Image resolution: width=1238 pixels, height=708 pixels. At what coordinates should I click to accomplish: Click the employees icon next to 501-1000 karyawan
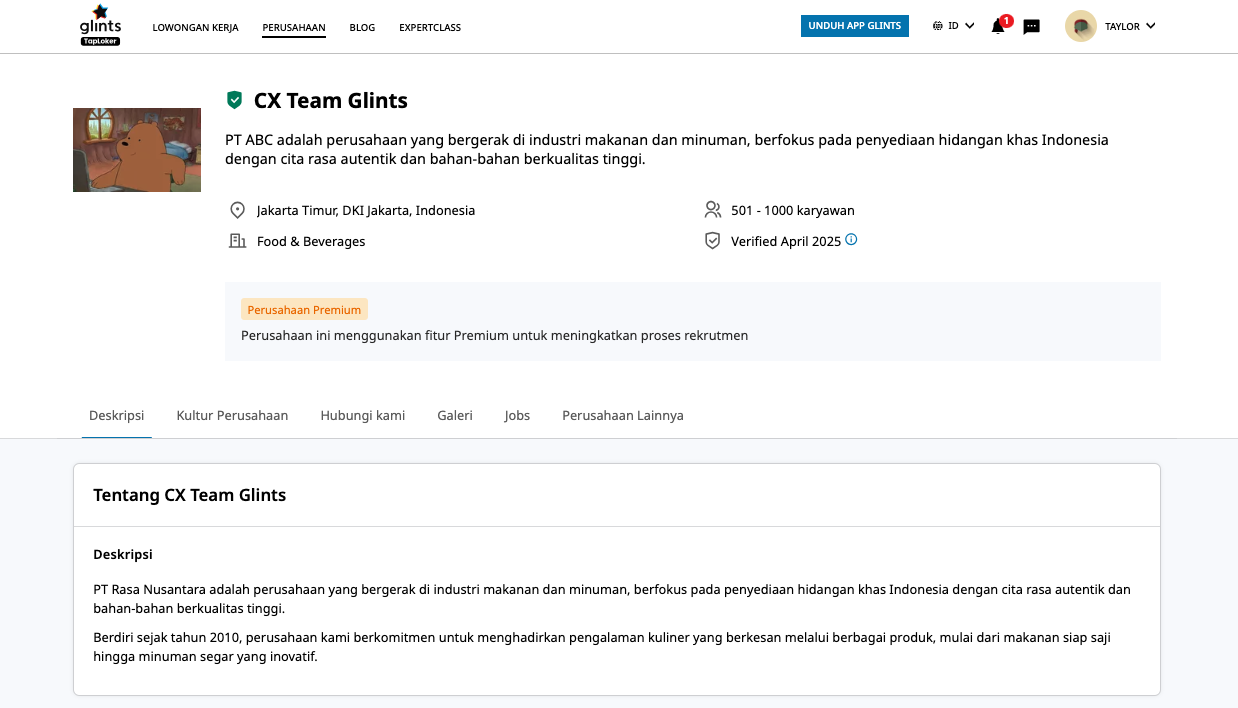pos(712,210)
